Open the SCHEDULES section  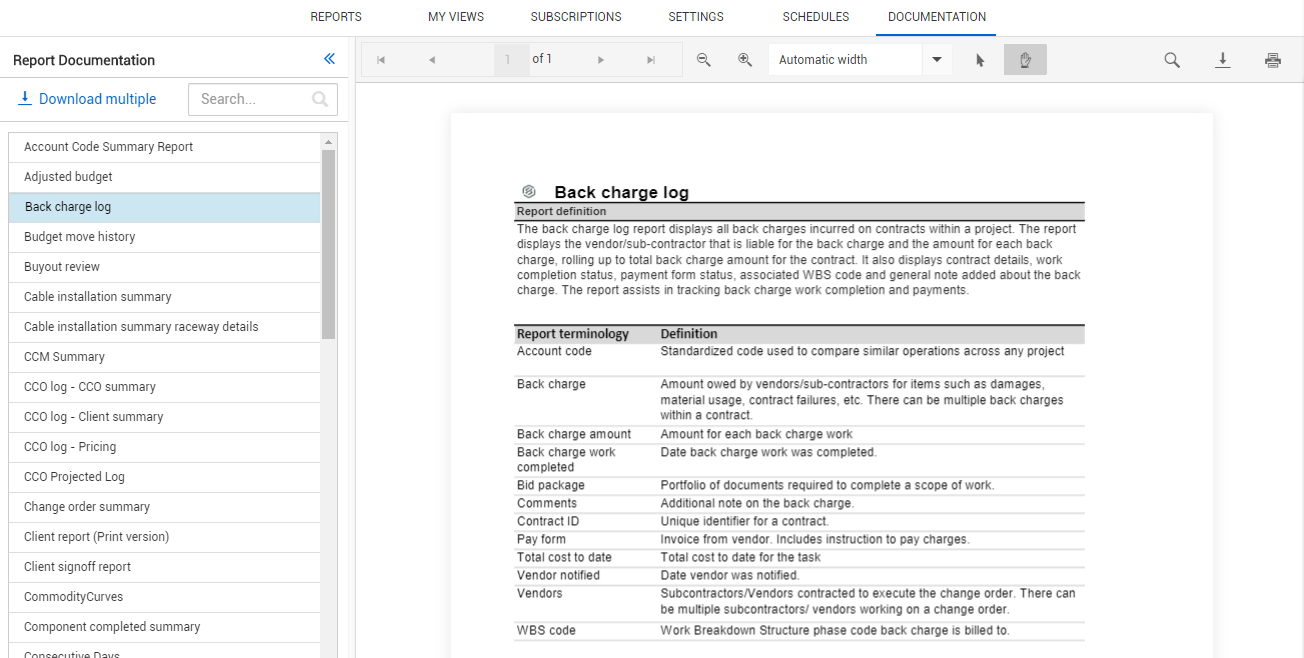(815, 16)
